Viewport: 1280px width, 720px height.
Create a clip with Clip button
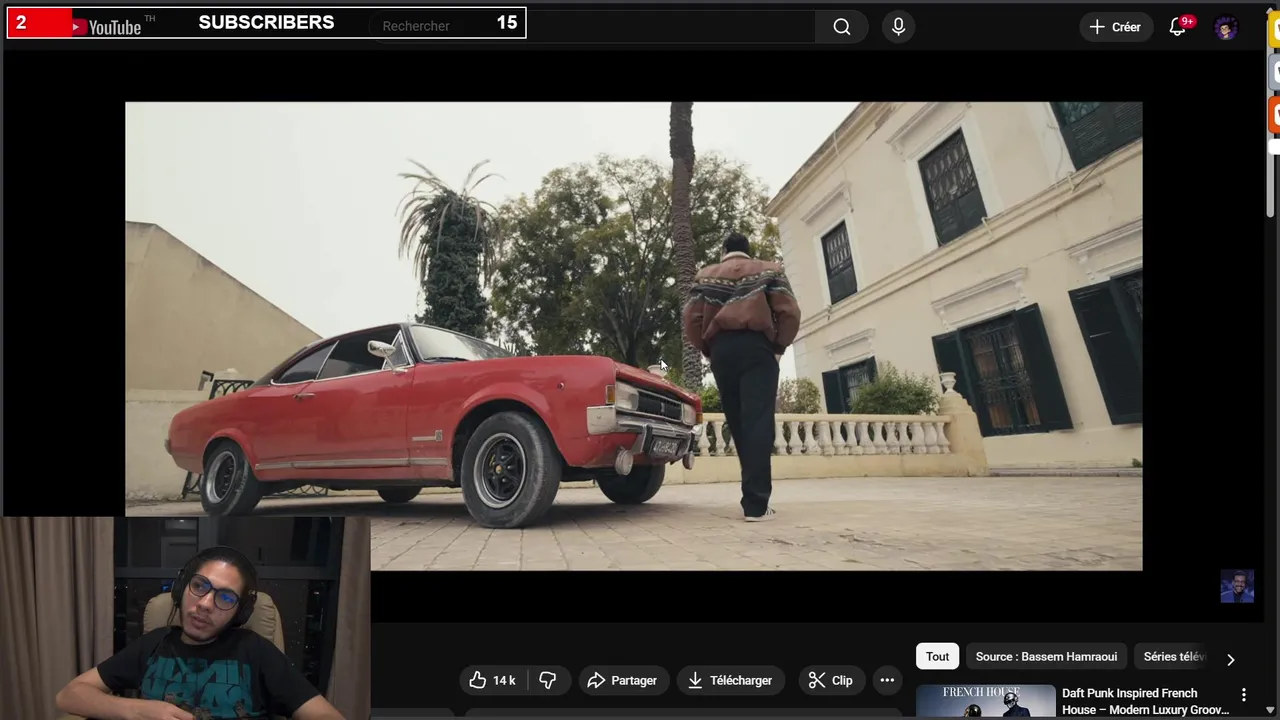831,680
